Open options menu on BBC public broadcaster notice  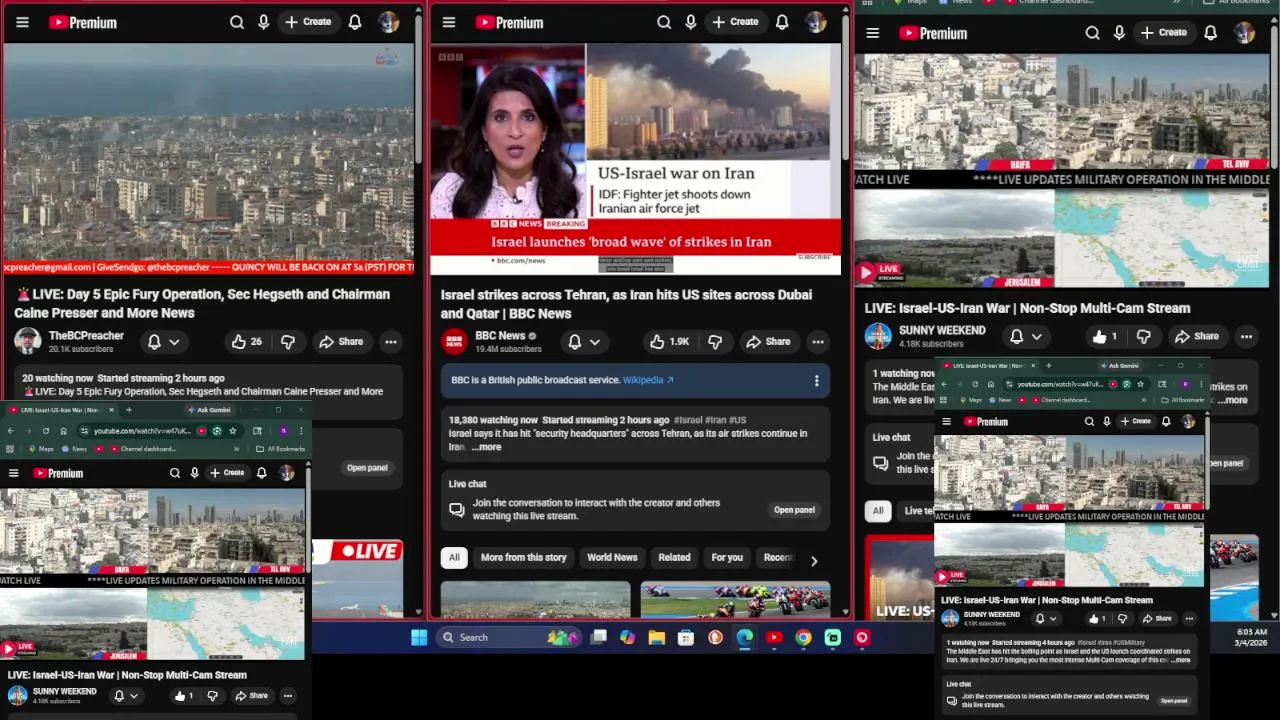pyautogui.click(x=816, y=380)
